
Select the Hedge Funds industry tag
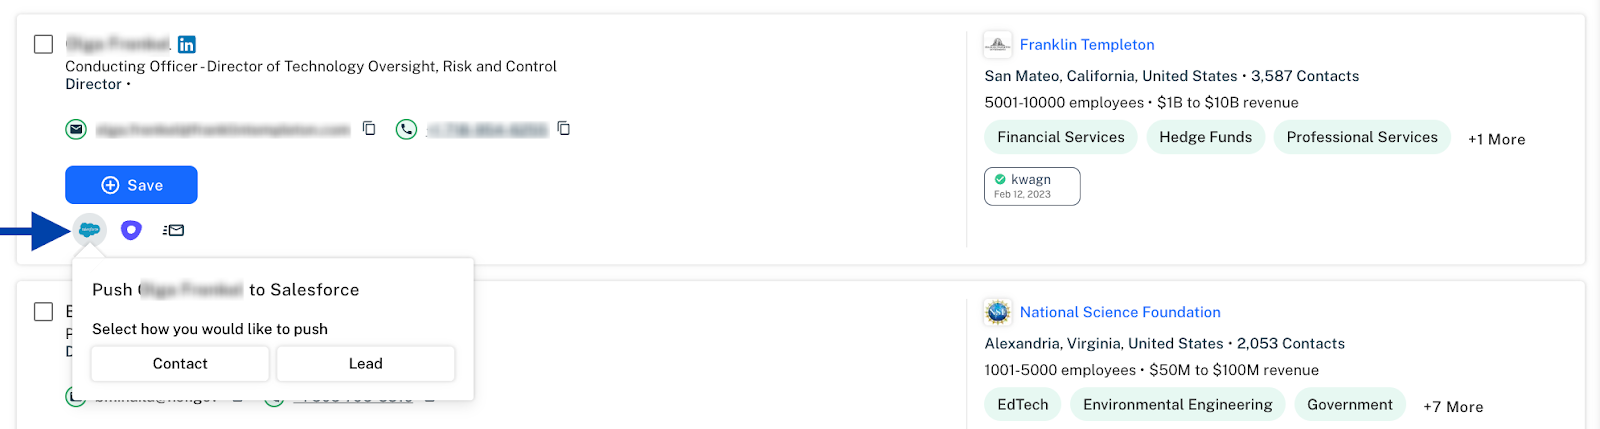tap(1206, 137)
